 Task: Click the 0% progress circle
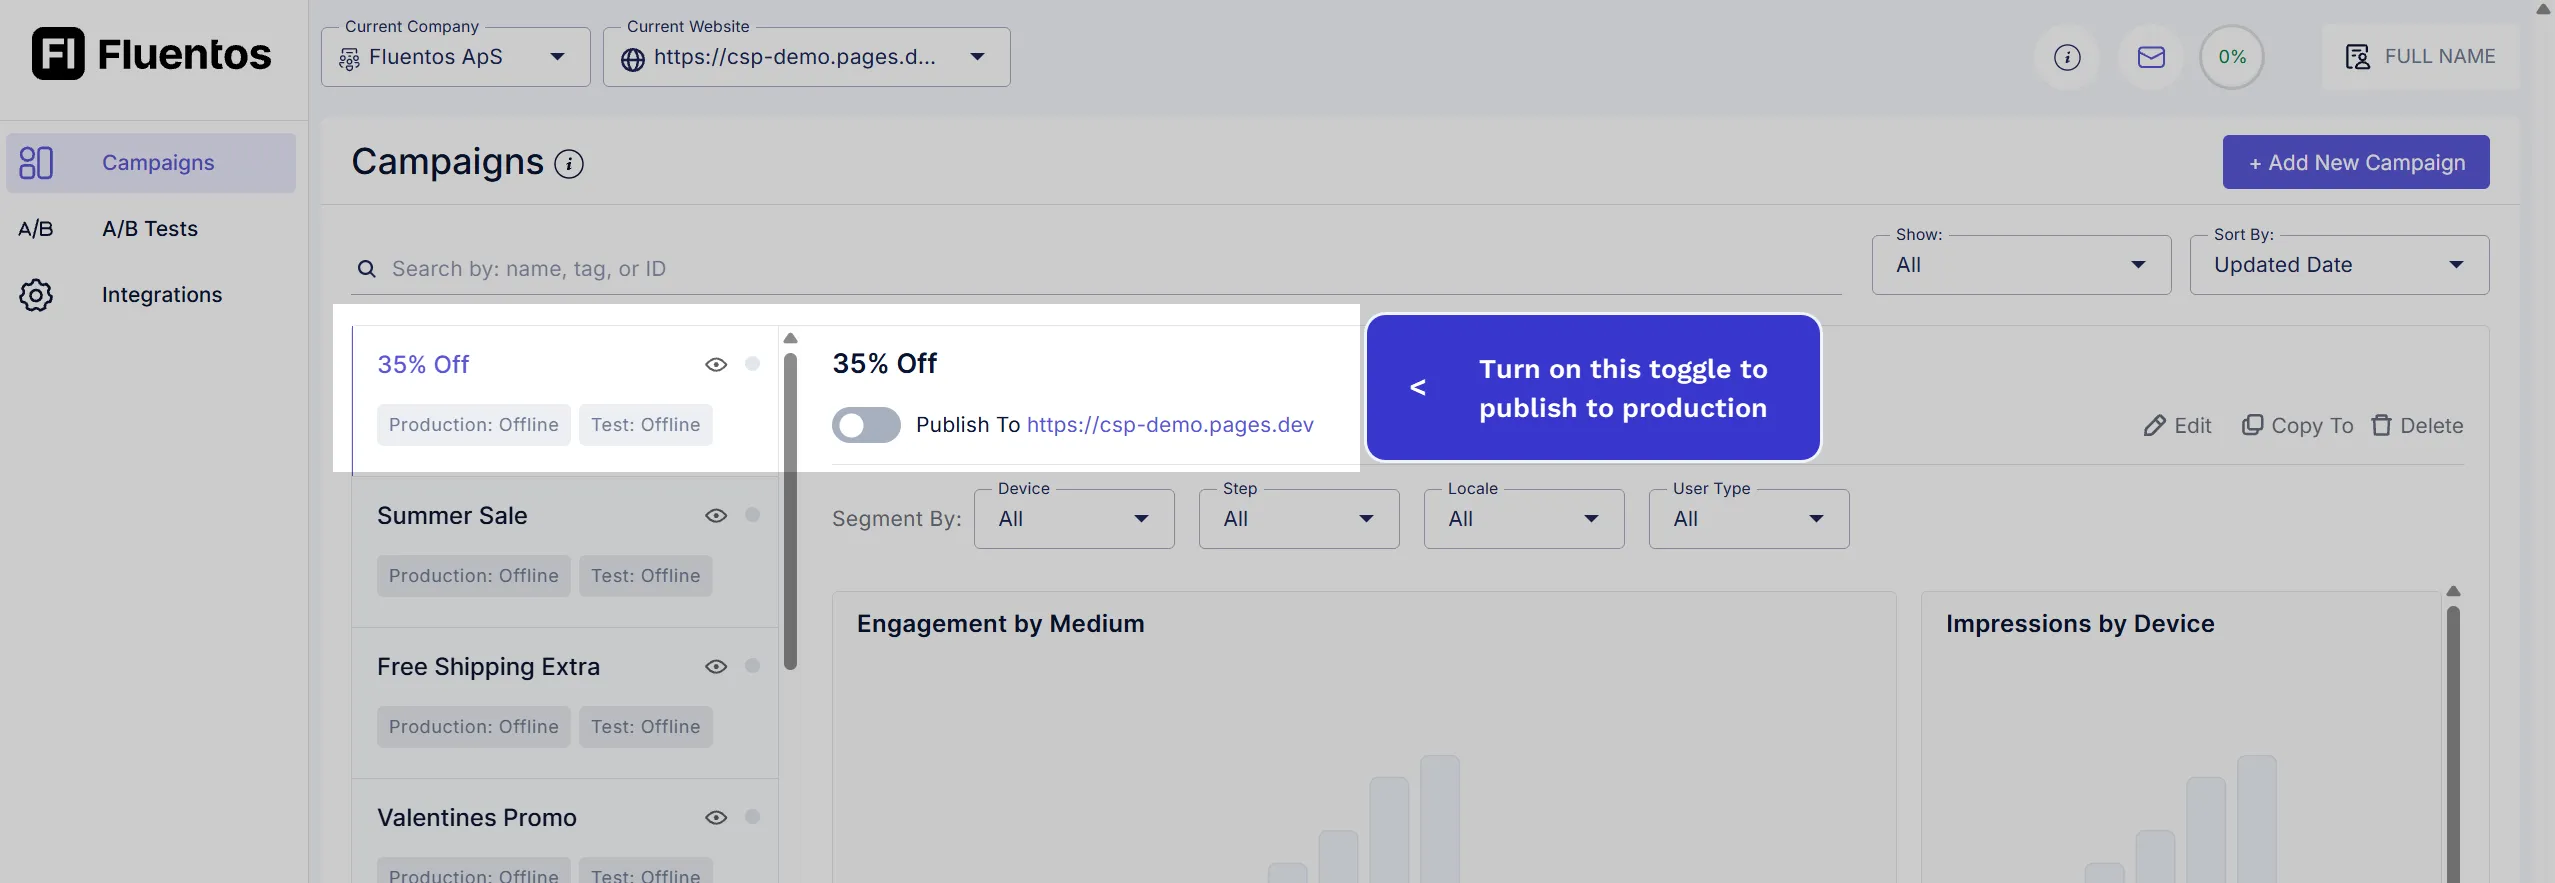tap(2231, 57)
